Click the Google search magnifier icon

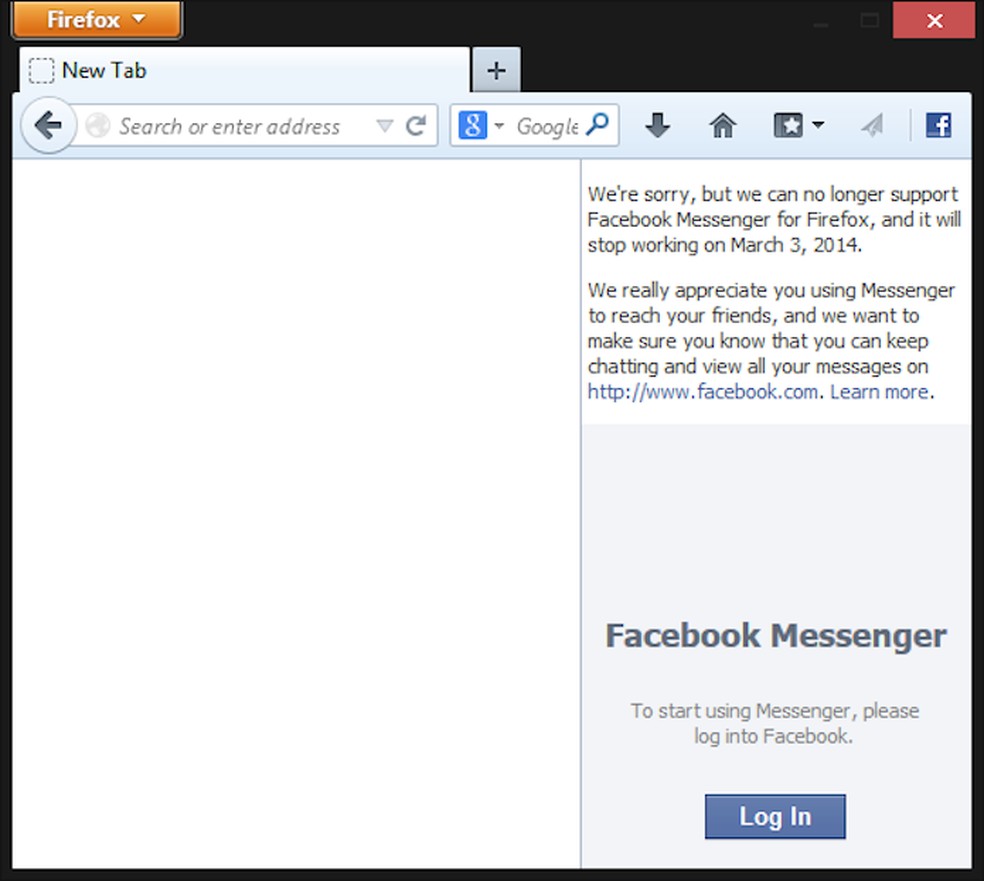597,125
